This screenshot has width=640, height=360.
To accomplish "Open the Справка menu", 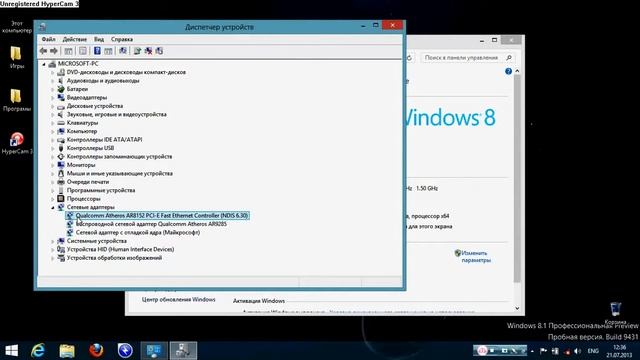I will [122, 39].
